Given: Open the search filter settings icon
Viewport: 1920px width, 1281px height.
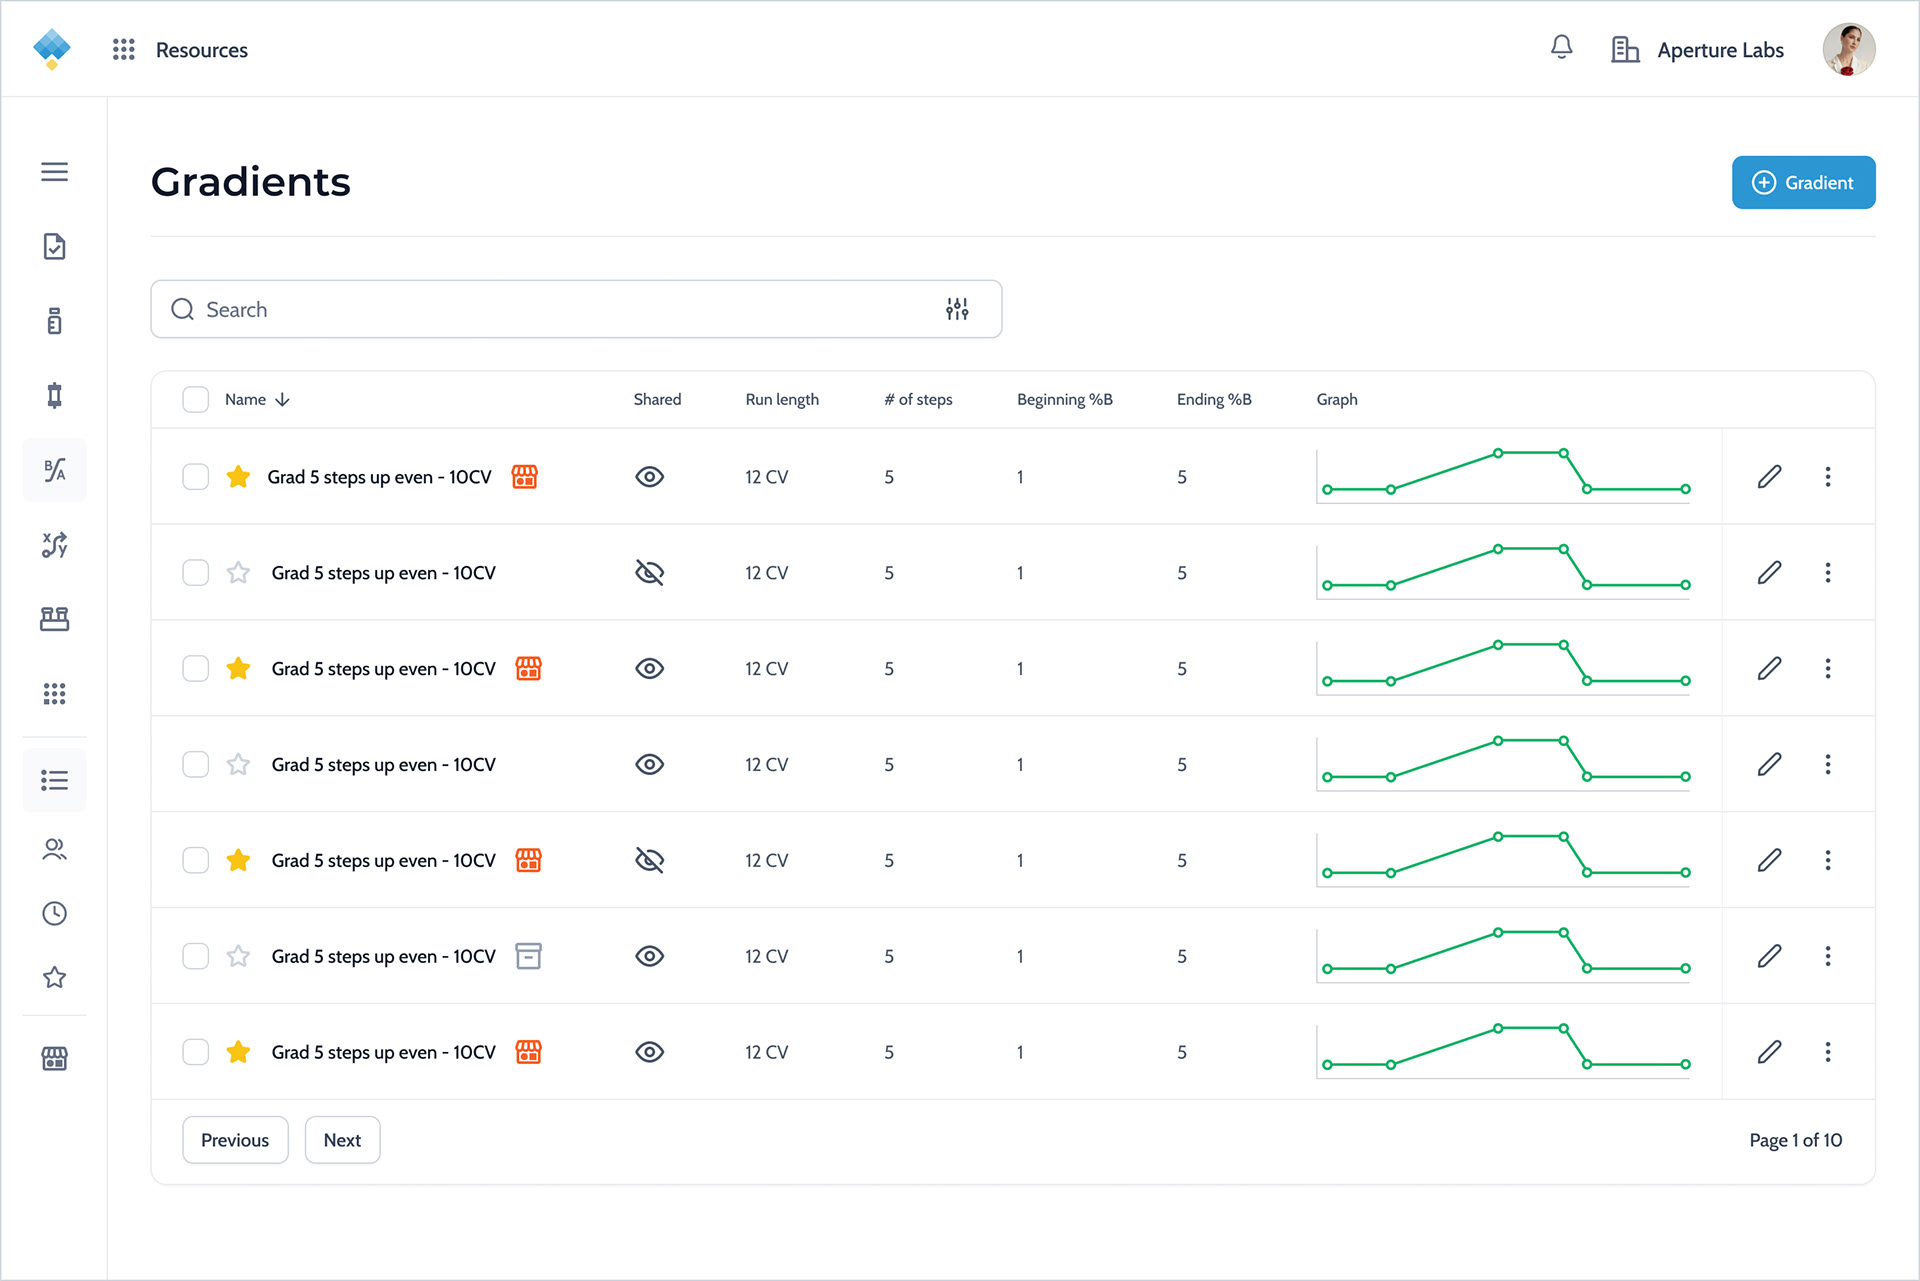Looking at the screenshot, I should [x=957, y=309].
